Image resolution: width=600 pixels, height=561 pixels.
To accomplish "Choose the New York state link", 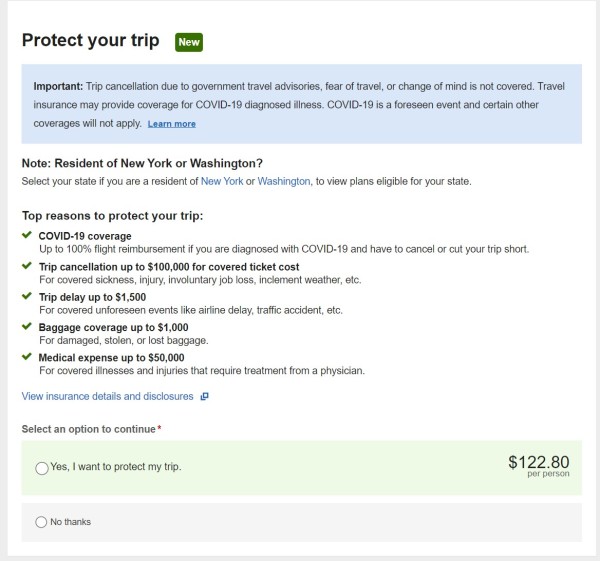I will pos(222,181).
